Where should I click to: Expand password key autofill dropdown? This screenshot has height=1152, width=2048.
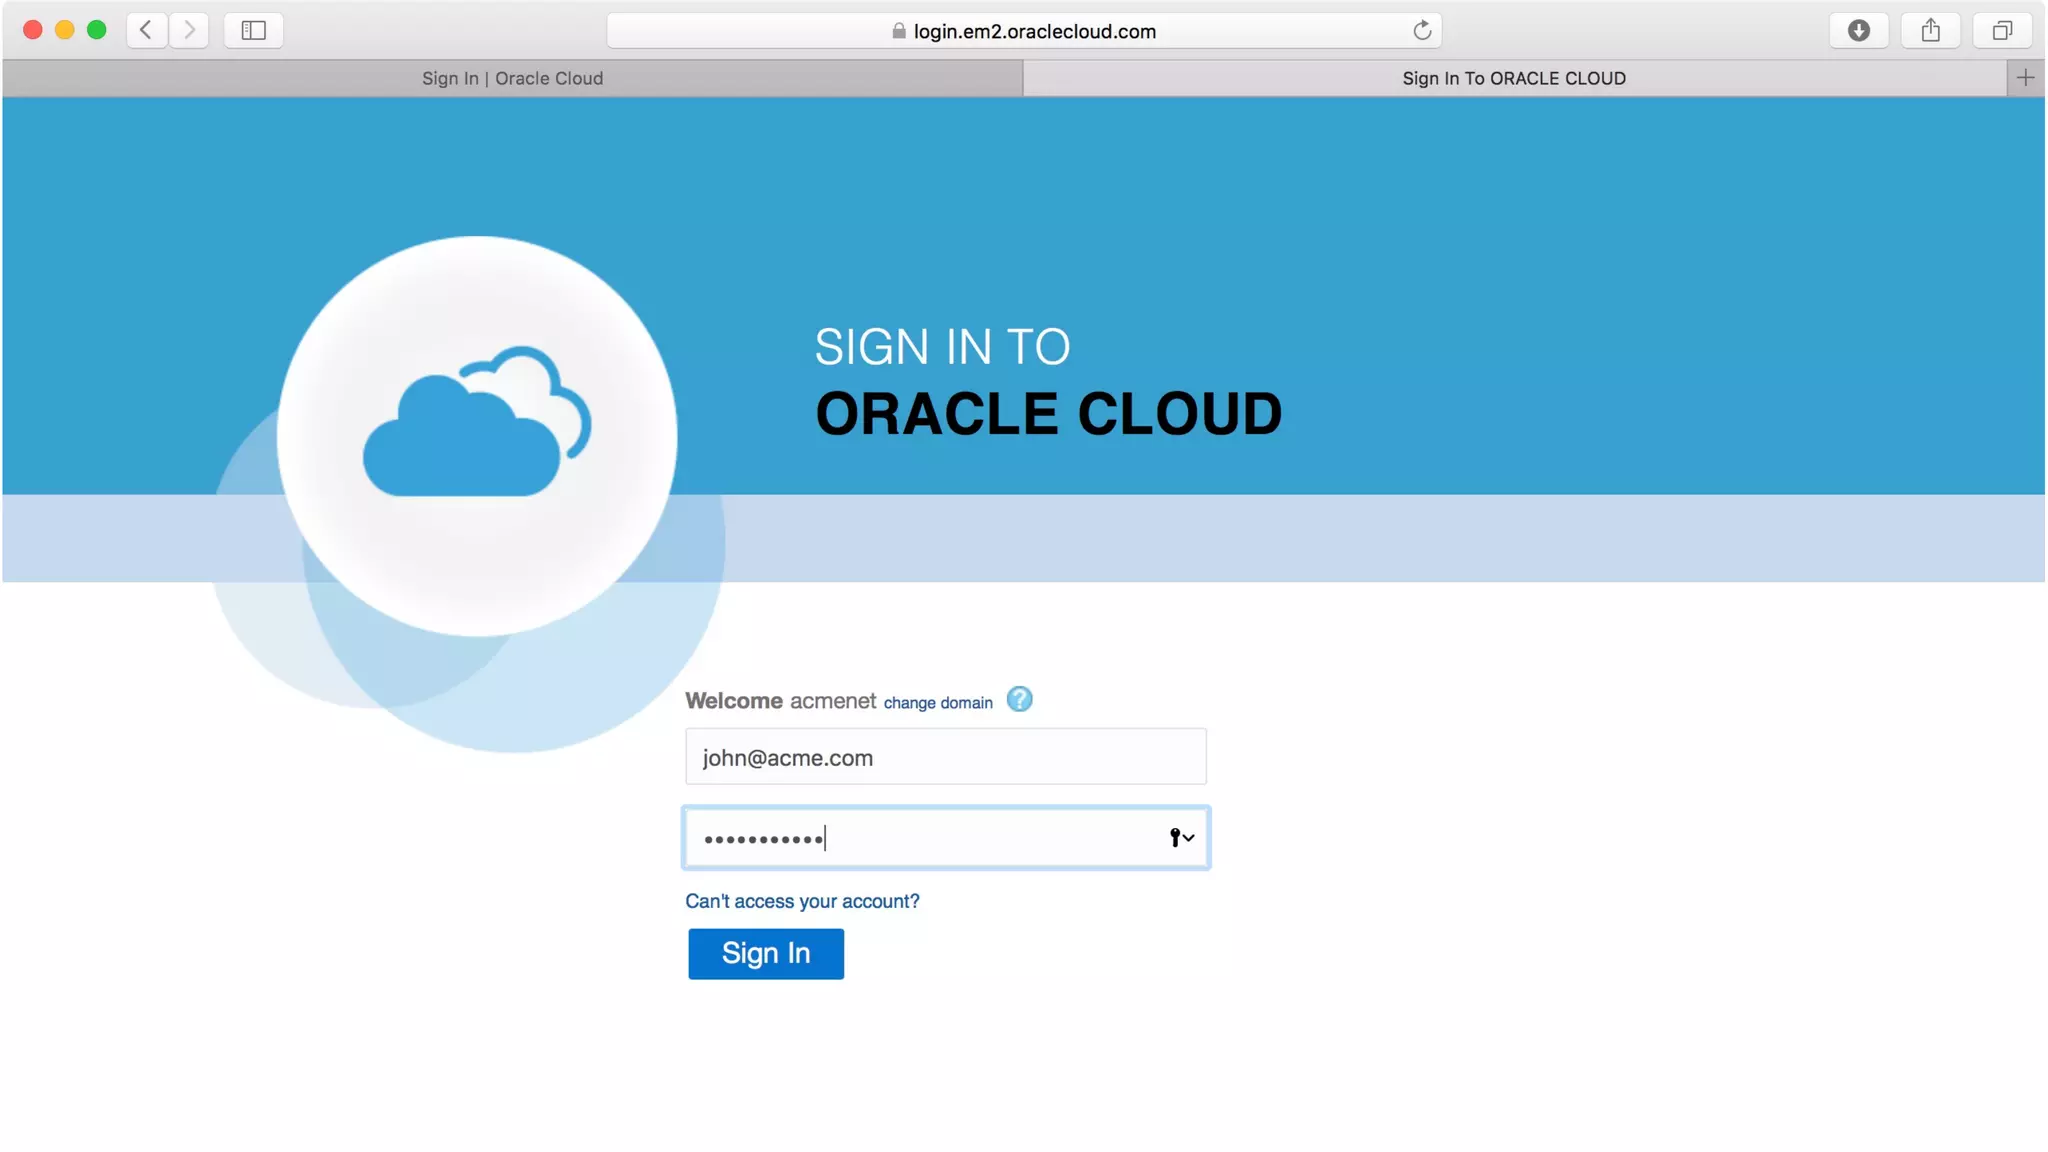(x=1182, y=838)
